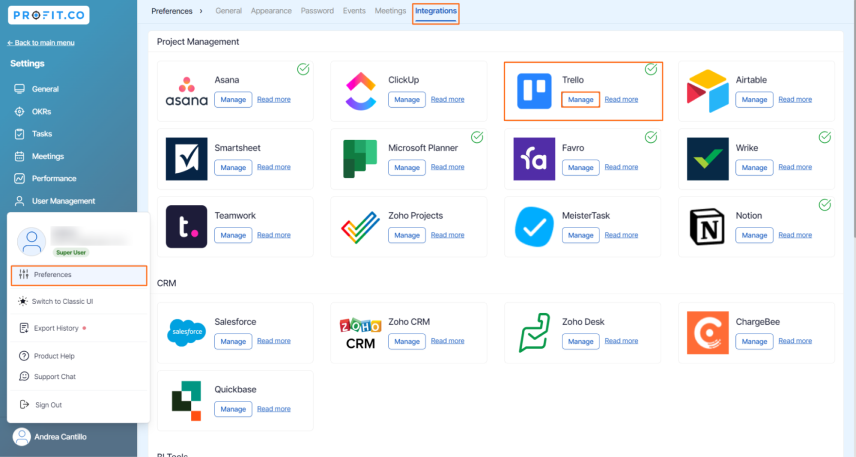Click the Wrike logo icon
856x457 pixels.
pos(708,159)
